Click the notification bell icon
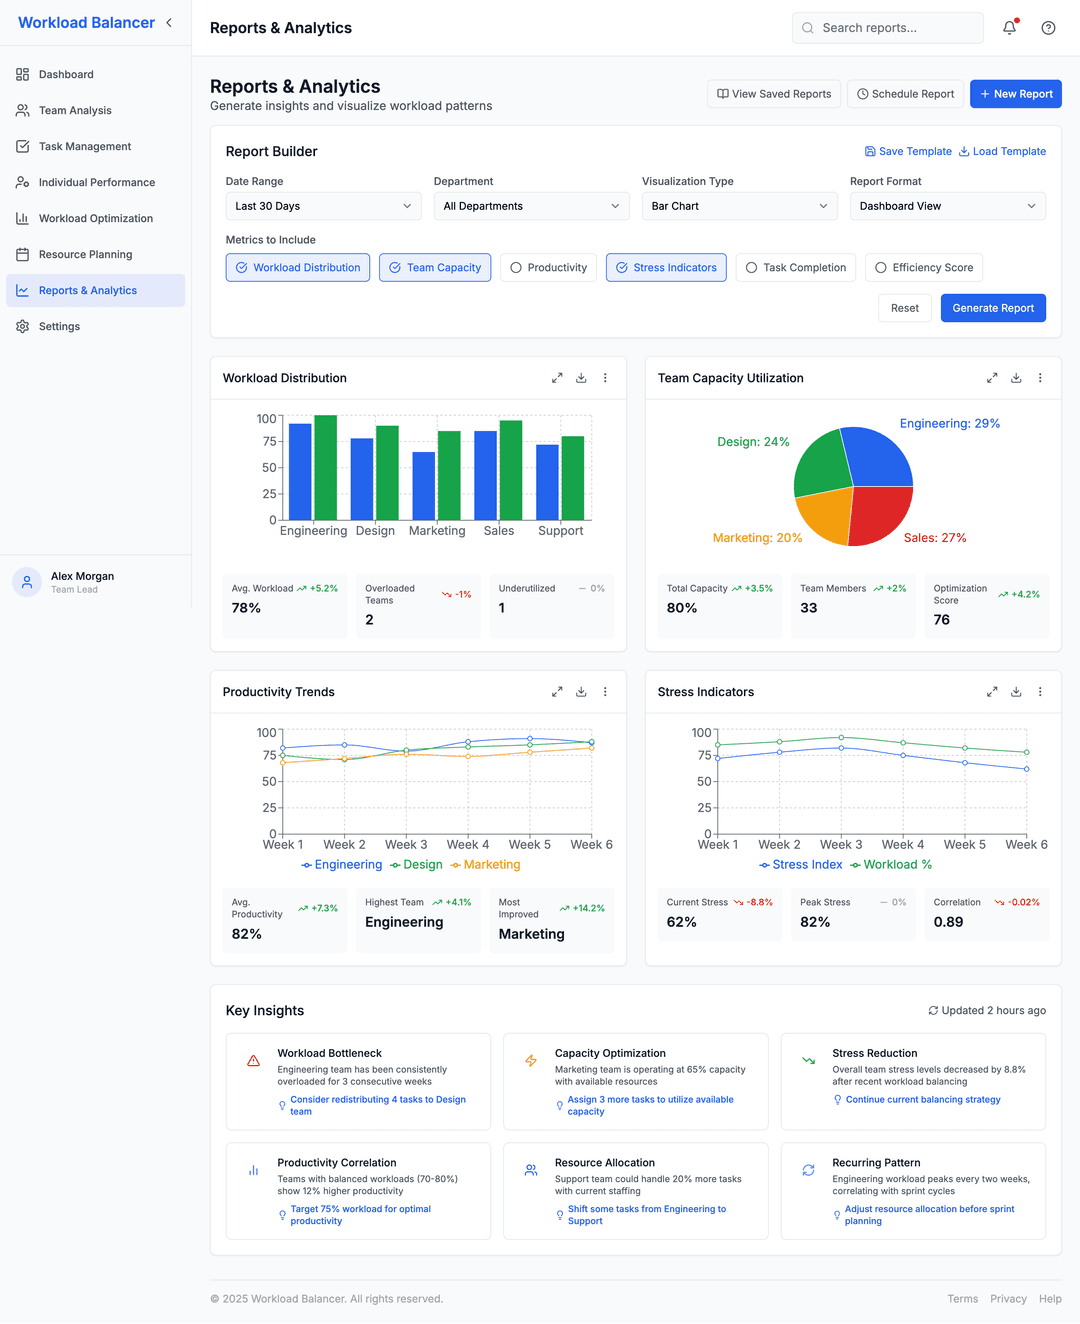 1009,27
